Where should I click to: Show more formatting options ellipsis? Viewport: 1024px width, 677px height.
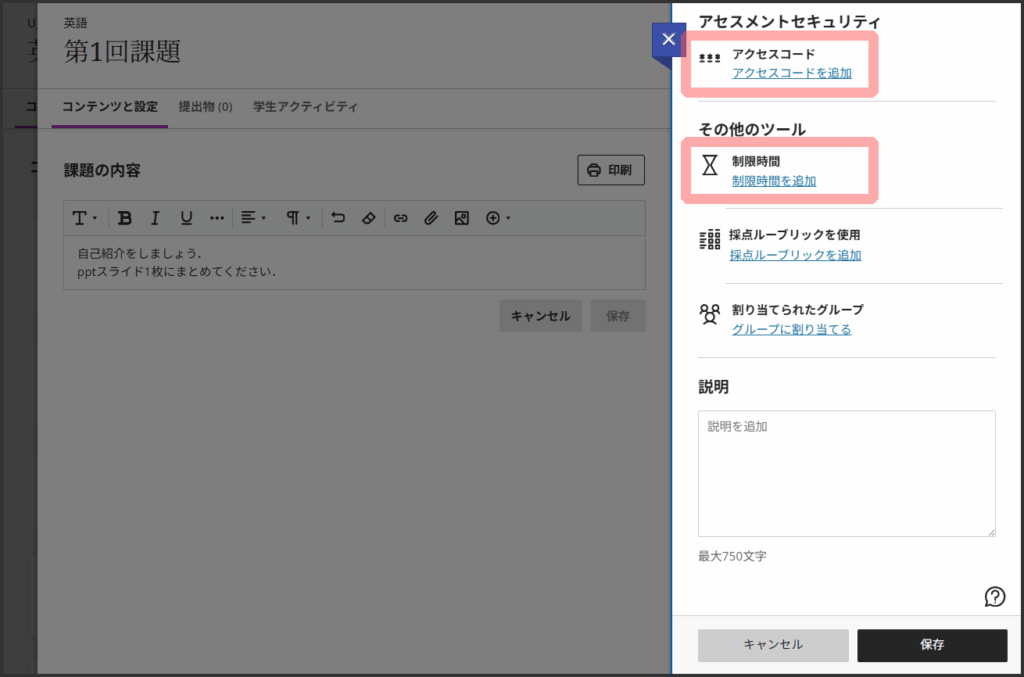[x=217, y=218]
